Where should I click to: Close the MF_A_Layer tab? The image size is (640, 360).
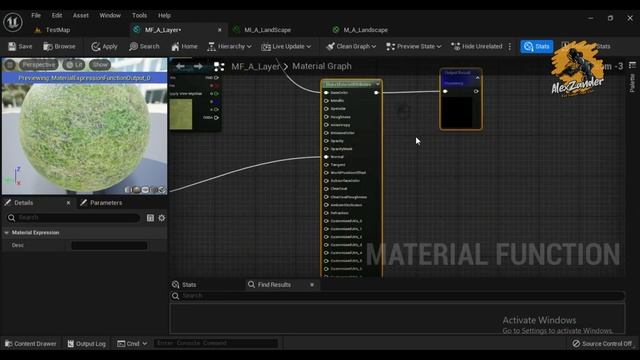(220, 30)
